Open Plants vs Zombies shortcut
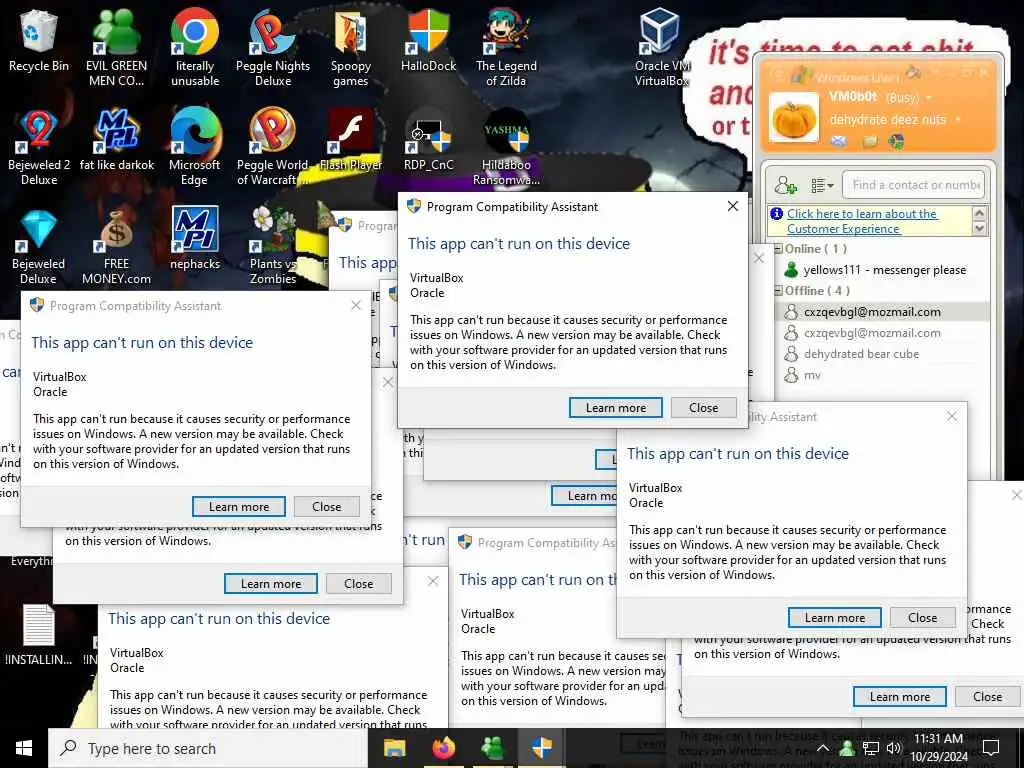 pyautogui.click(x=273, y=247)
